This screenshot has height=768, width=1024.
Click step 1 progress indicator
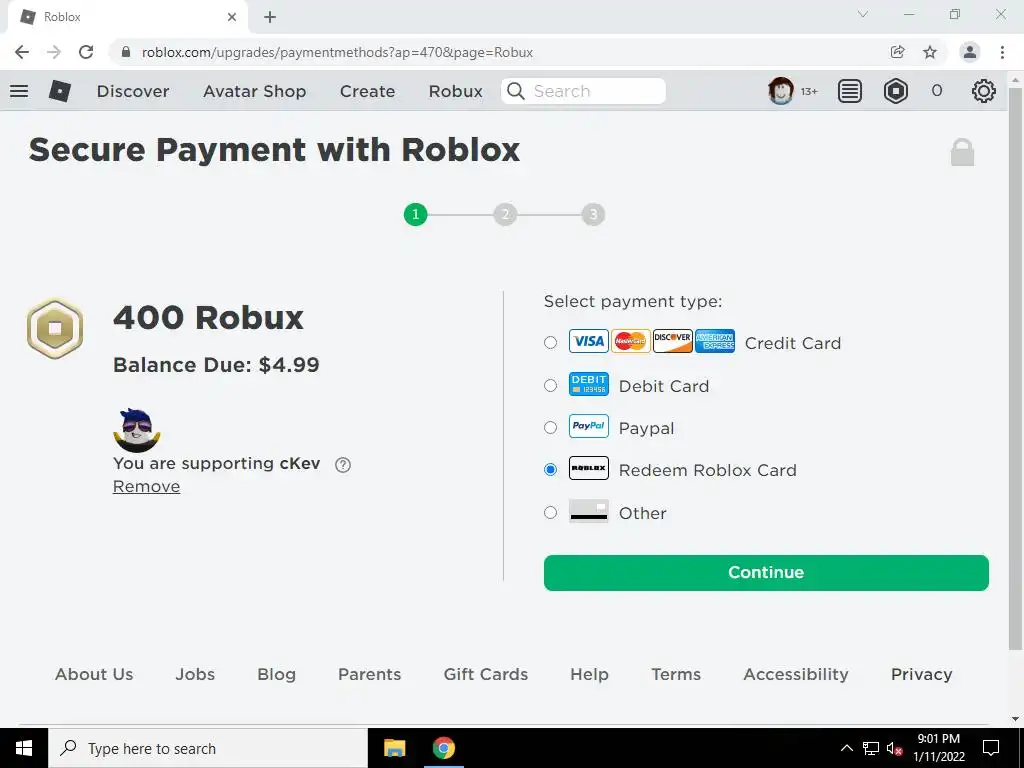pos(415,214)
